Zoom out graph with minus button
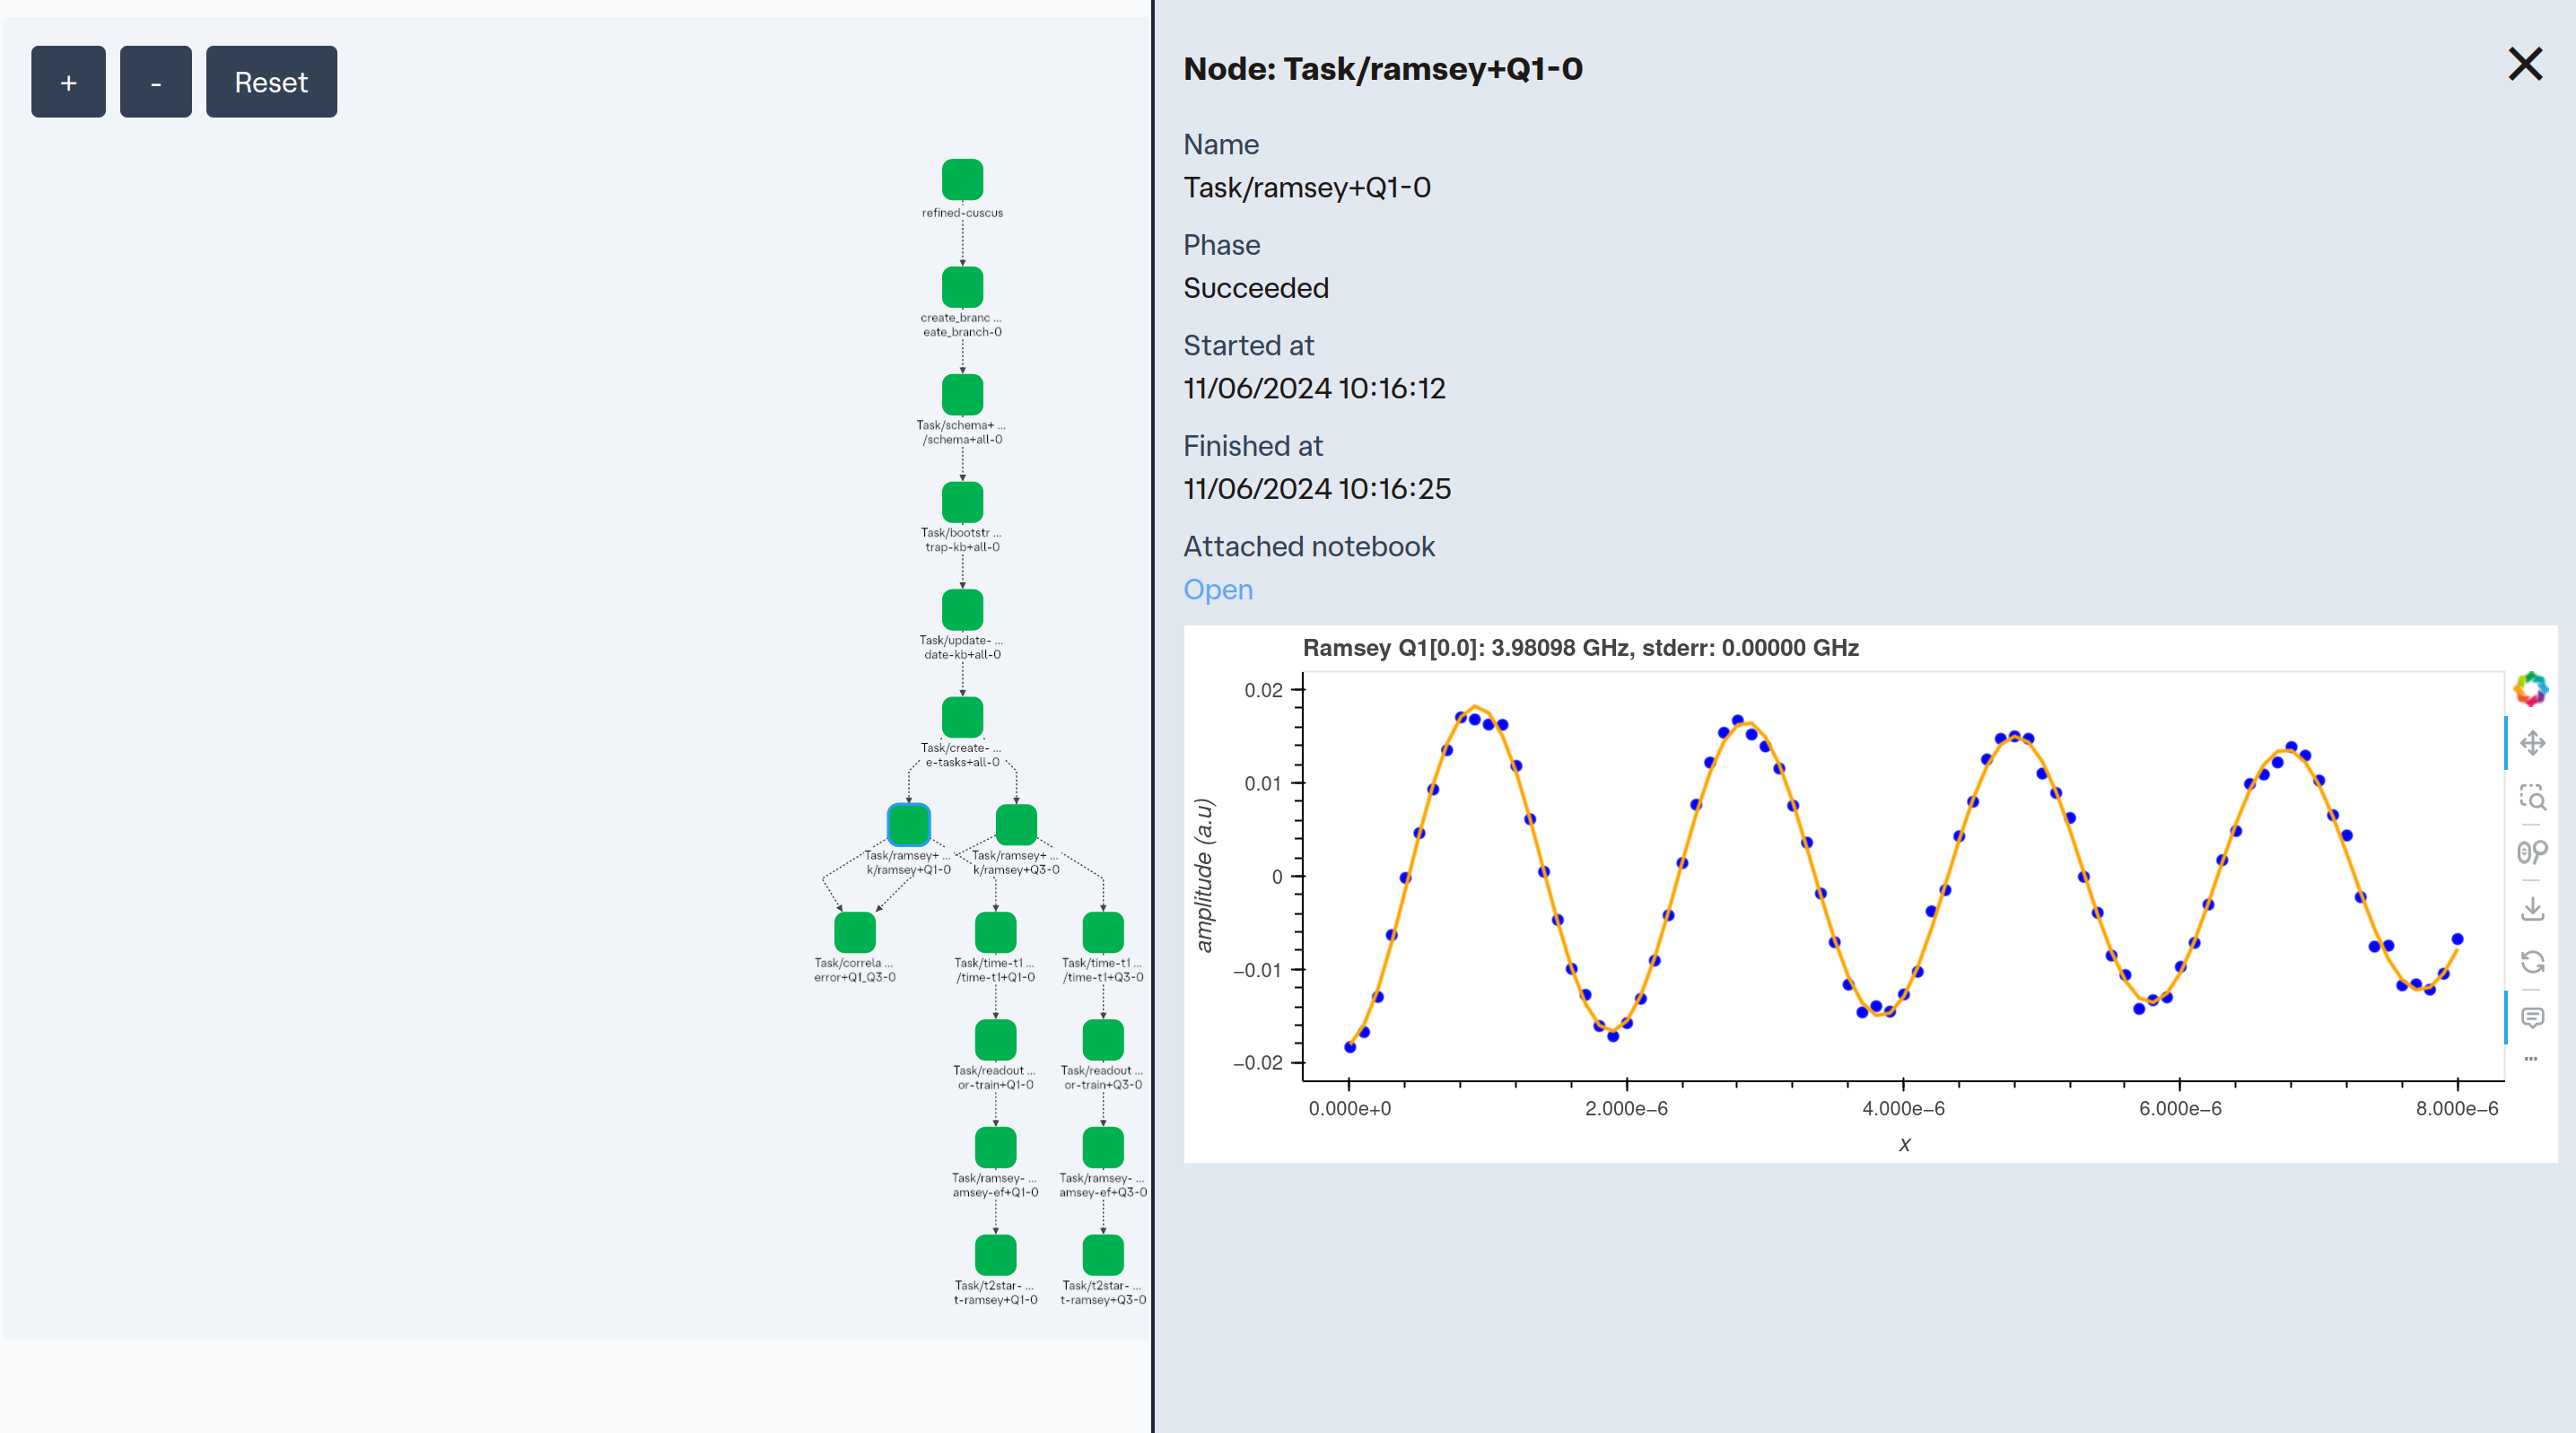Screen dimensions: 2576x1433 pyautogui.click(x=155, y=82)
